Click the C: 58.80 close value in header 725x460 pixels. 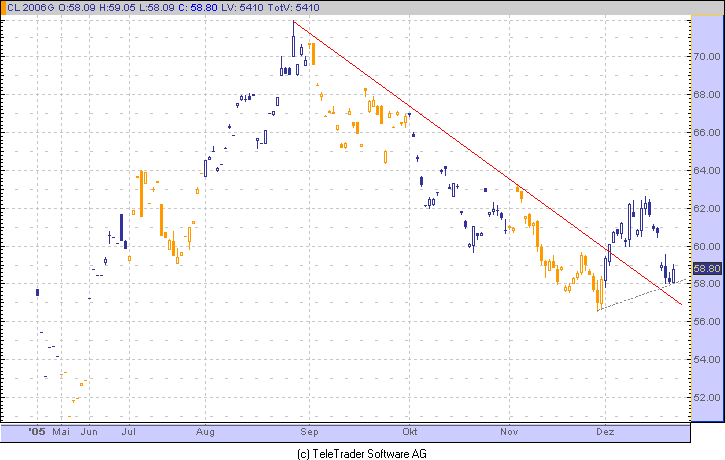coord(198,8)
